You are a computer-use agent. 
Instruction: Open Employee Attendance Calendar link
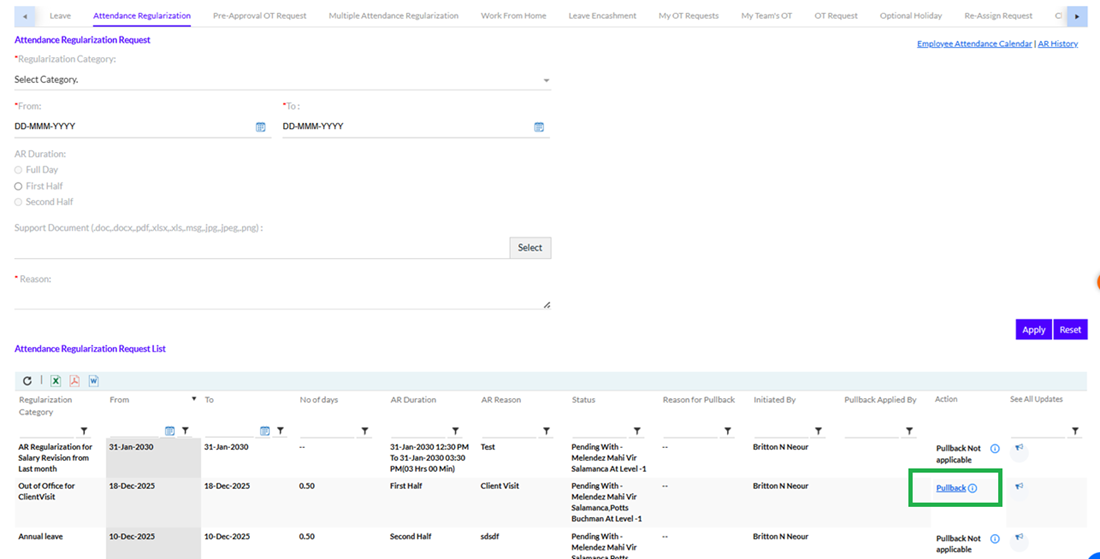click(973, 44)
